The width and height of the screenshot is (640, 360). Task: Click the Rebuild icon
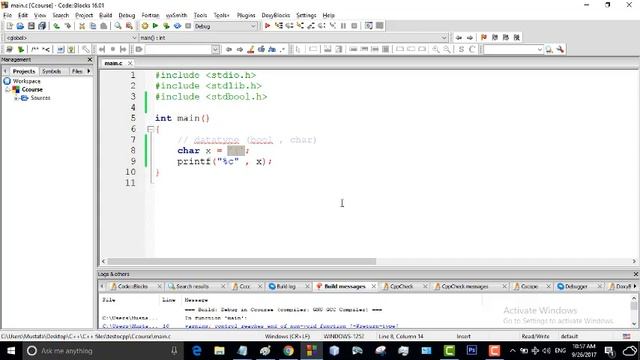[177, 26]
